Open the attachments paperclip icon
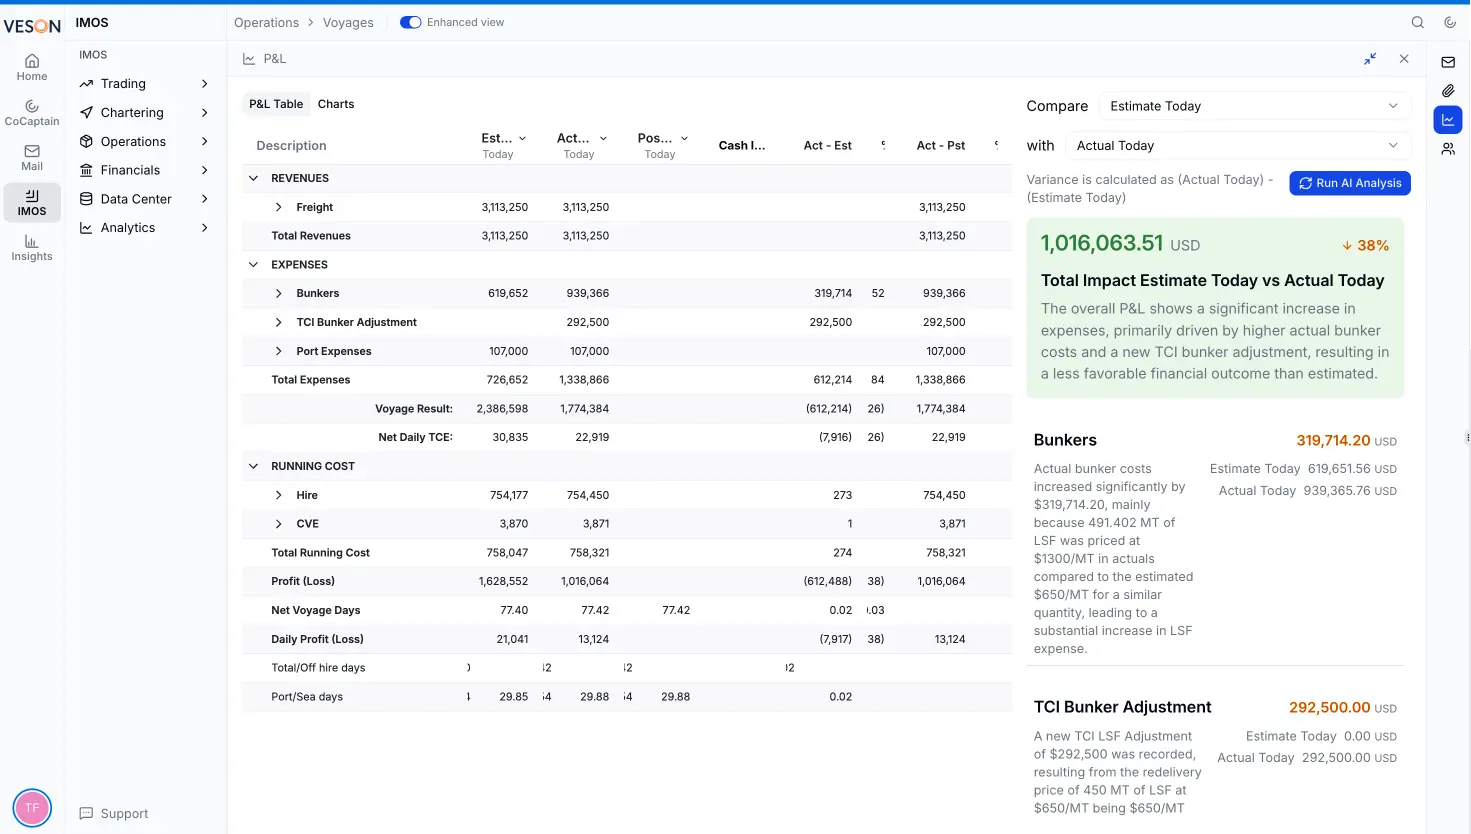The image size is (1471, 834). [1448, 91]
